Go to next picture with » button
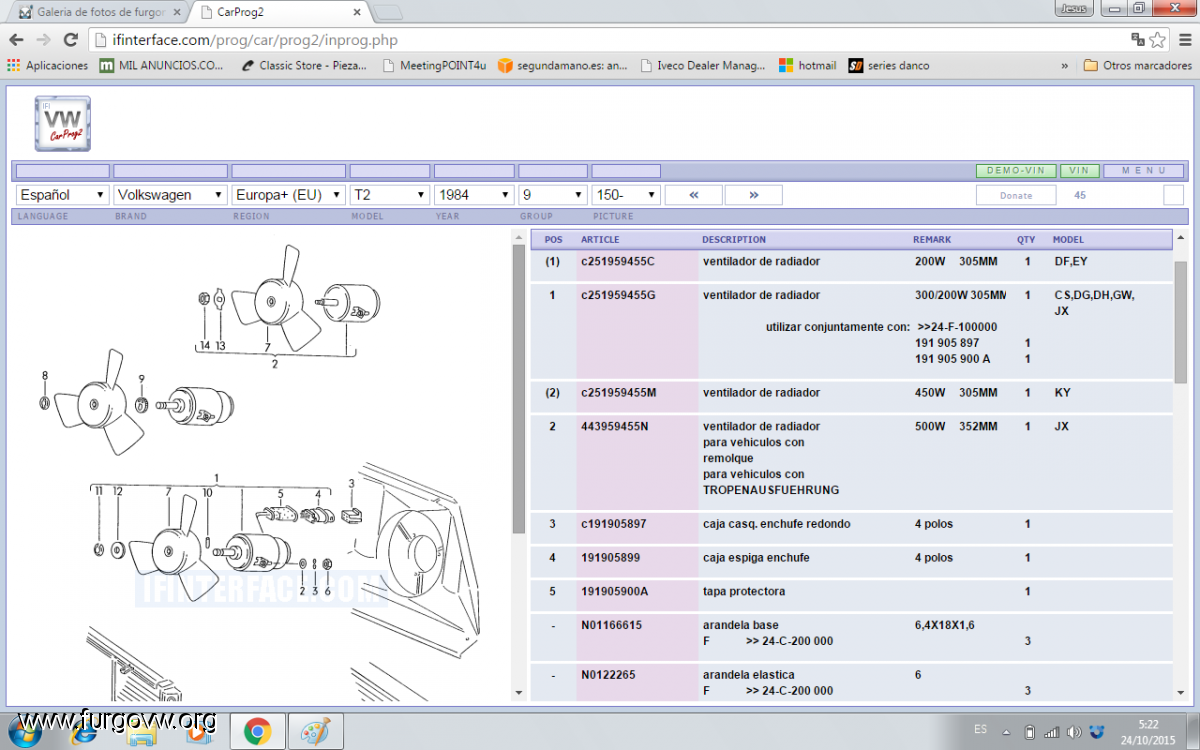This screenshot has height=750, width=1200. (753, 195)
